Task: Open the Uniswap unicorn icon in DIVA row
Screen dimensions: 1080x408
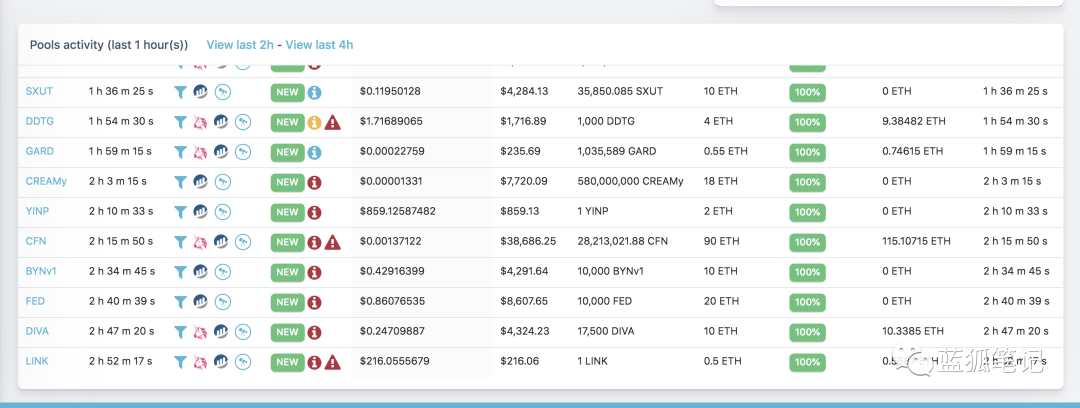Action: coord(200,332)
